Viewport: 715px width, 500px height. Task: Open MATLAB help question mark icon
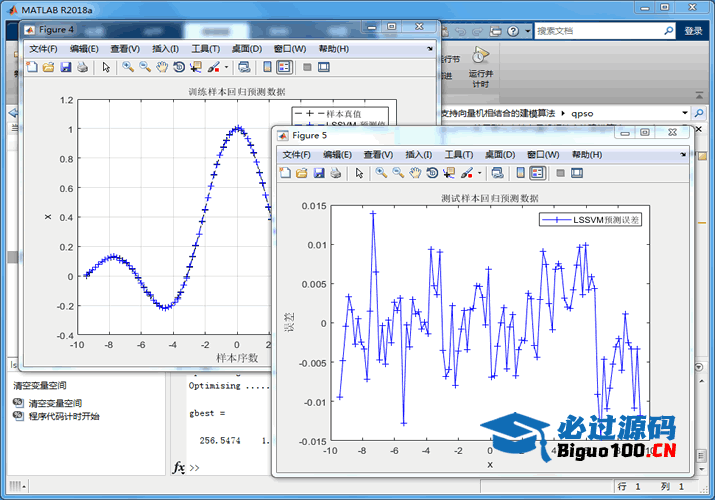click(513, 31)
